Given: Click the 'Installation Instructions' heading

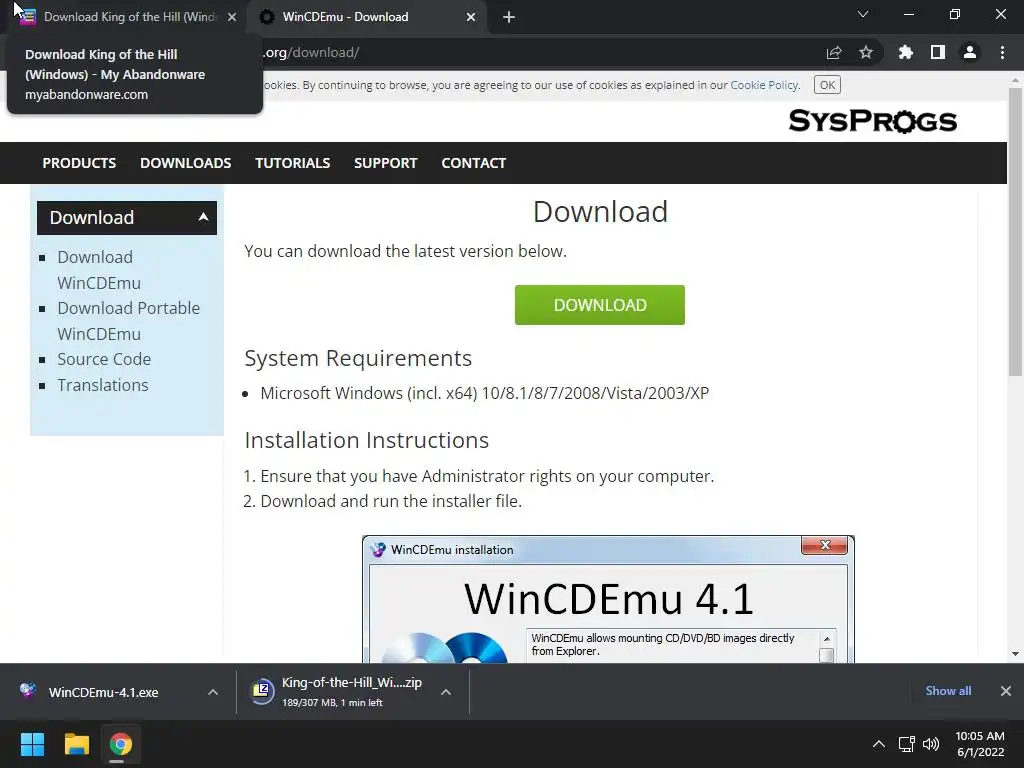Looking at the screenshot, I should 366,440.
